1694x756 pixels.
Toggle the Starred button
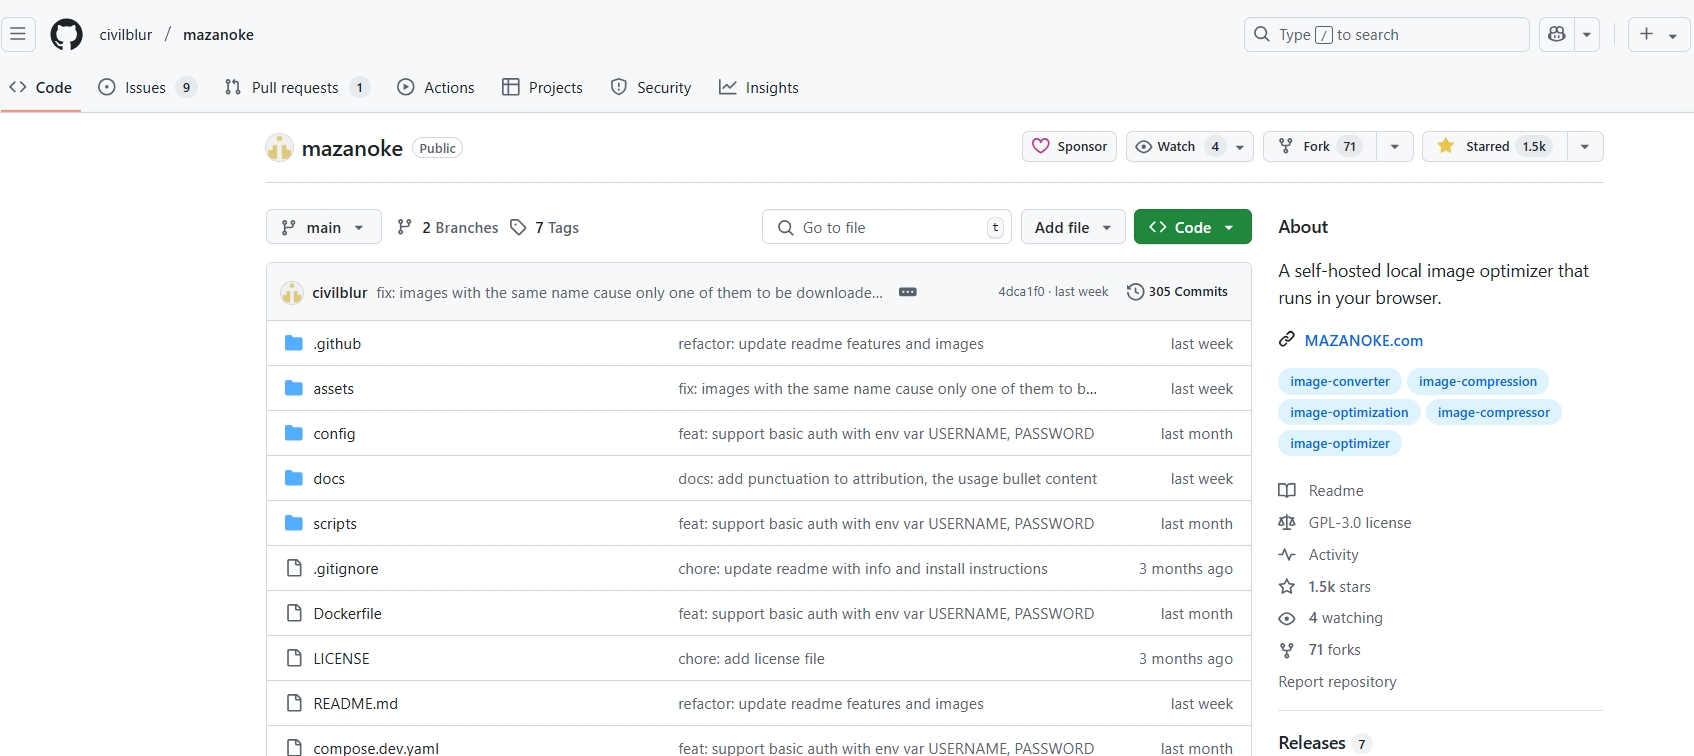[x=1495, y=146]
